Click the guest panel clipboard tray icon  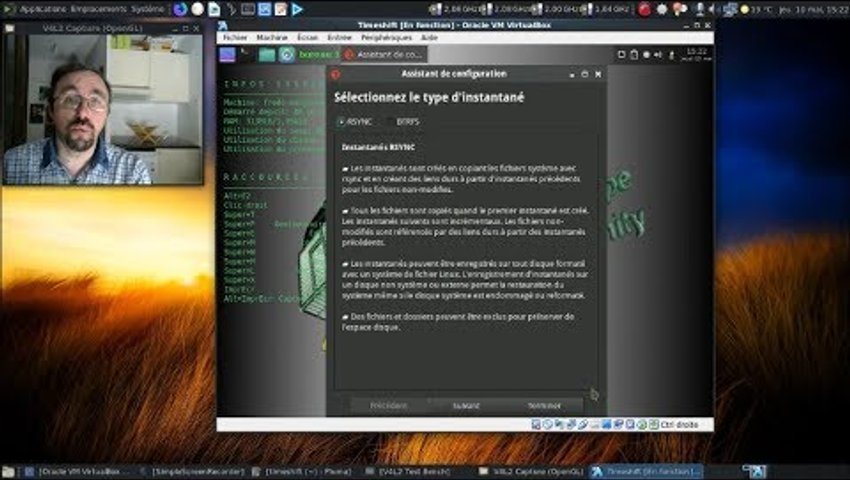coord(633,54)
